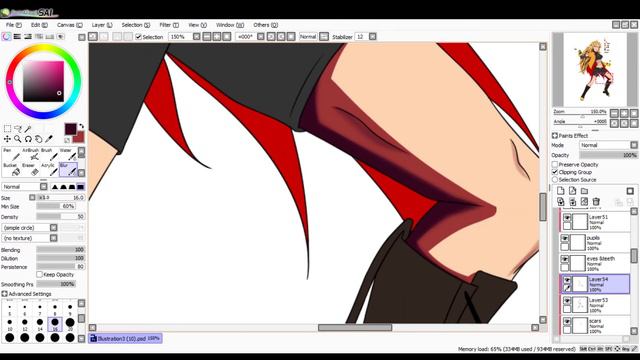640x360 pixels.
Task: Open the (no texture) dropdown
Action: (30, 238)
